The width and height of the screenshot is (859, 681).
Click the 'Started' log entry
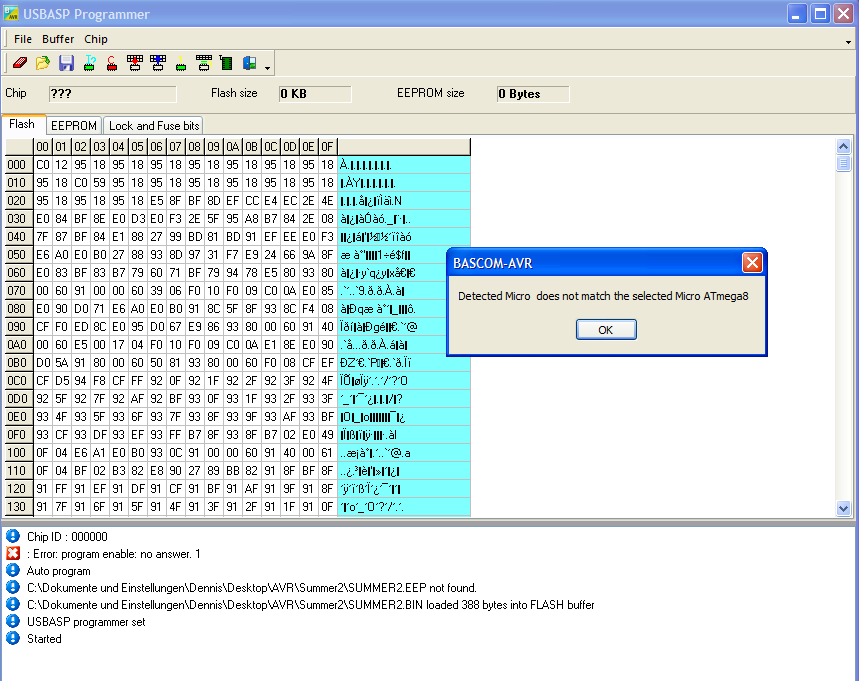(44, 639)
